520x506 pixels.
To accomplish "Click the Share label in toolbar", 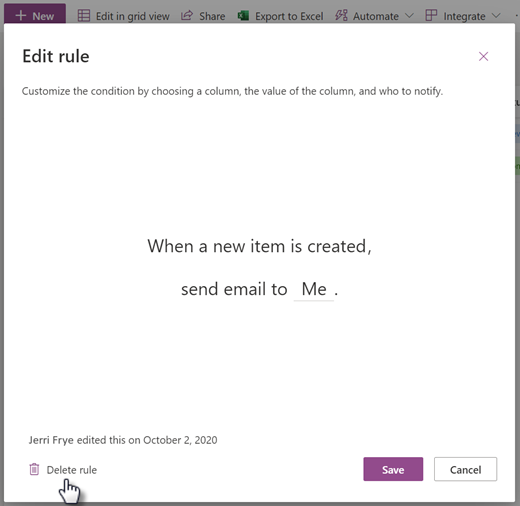I will pos(212,16).
